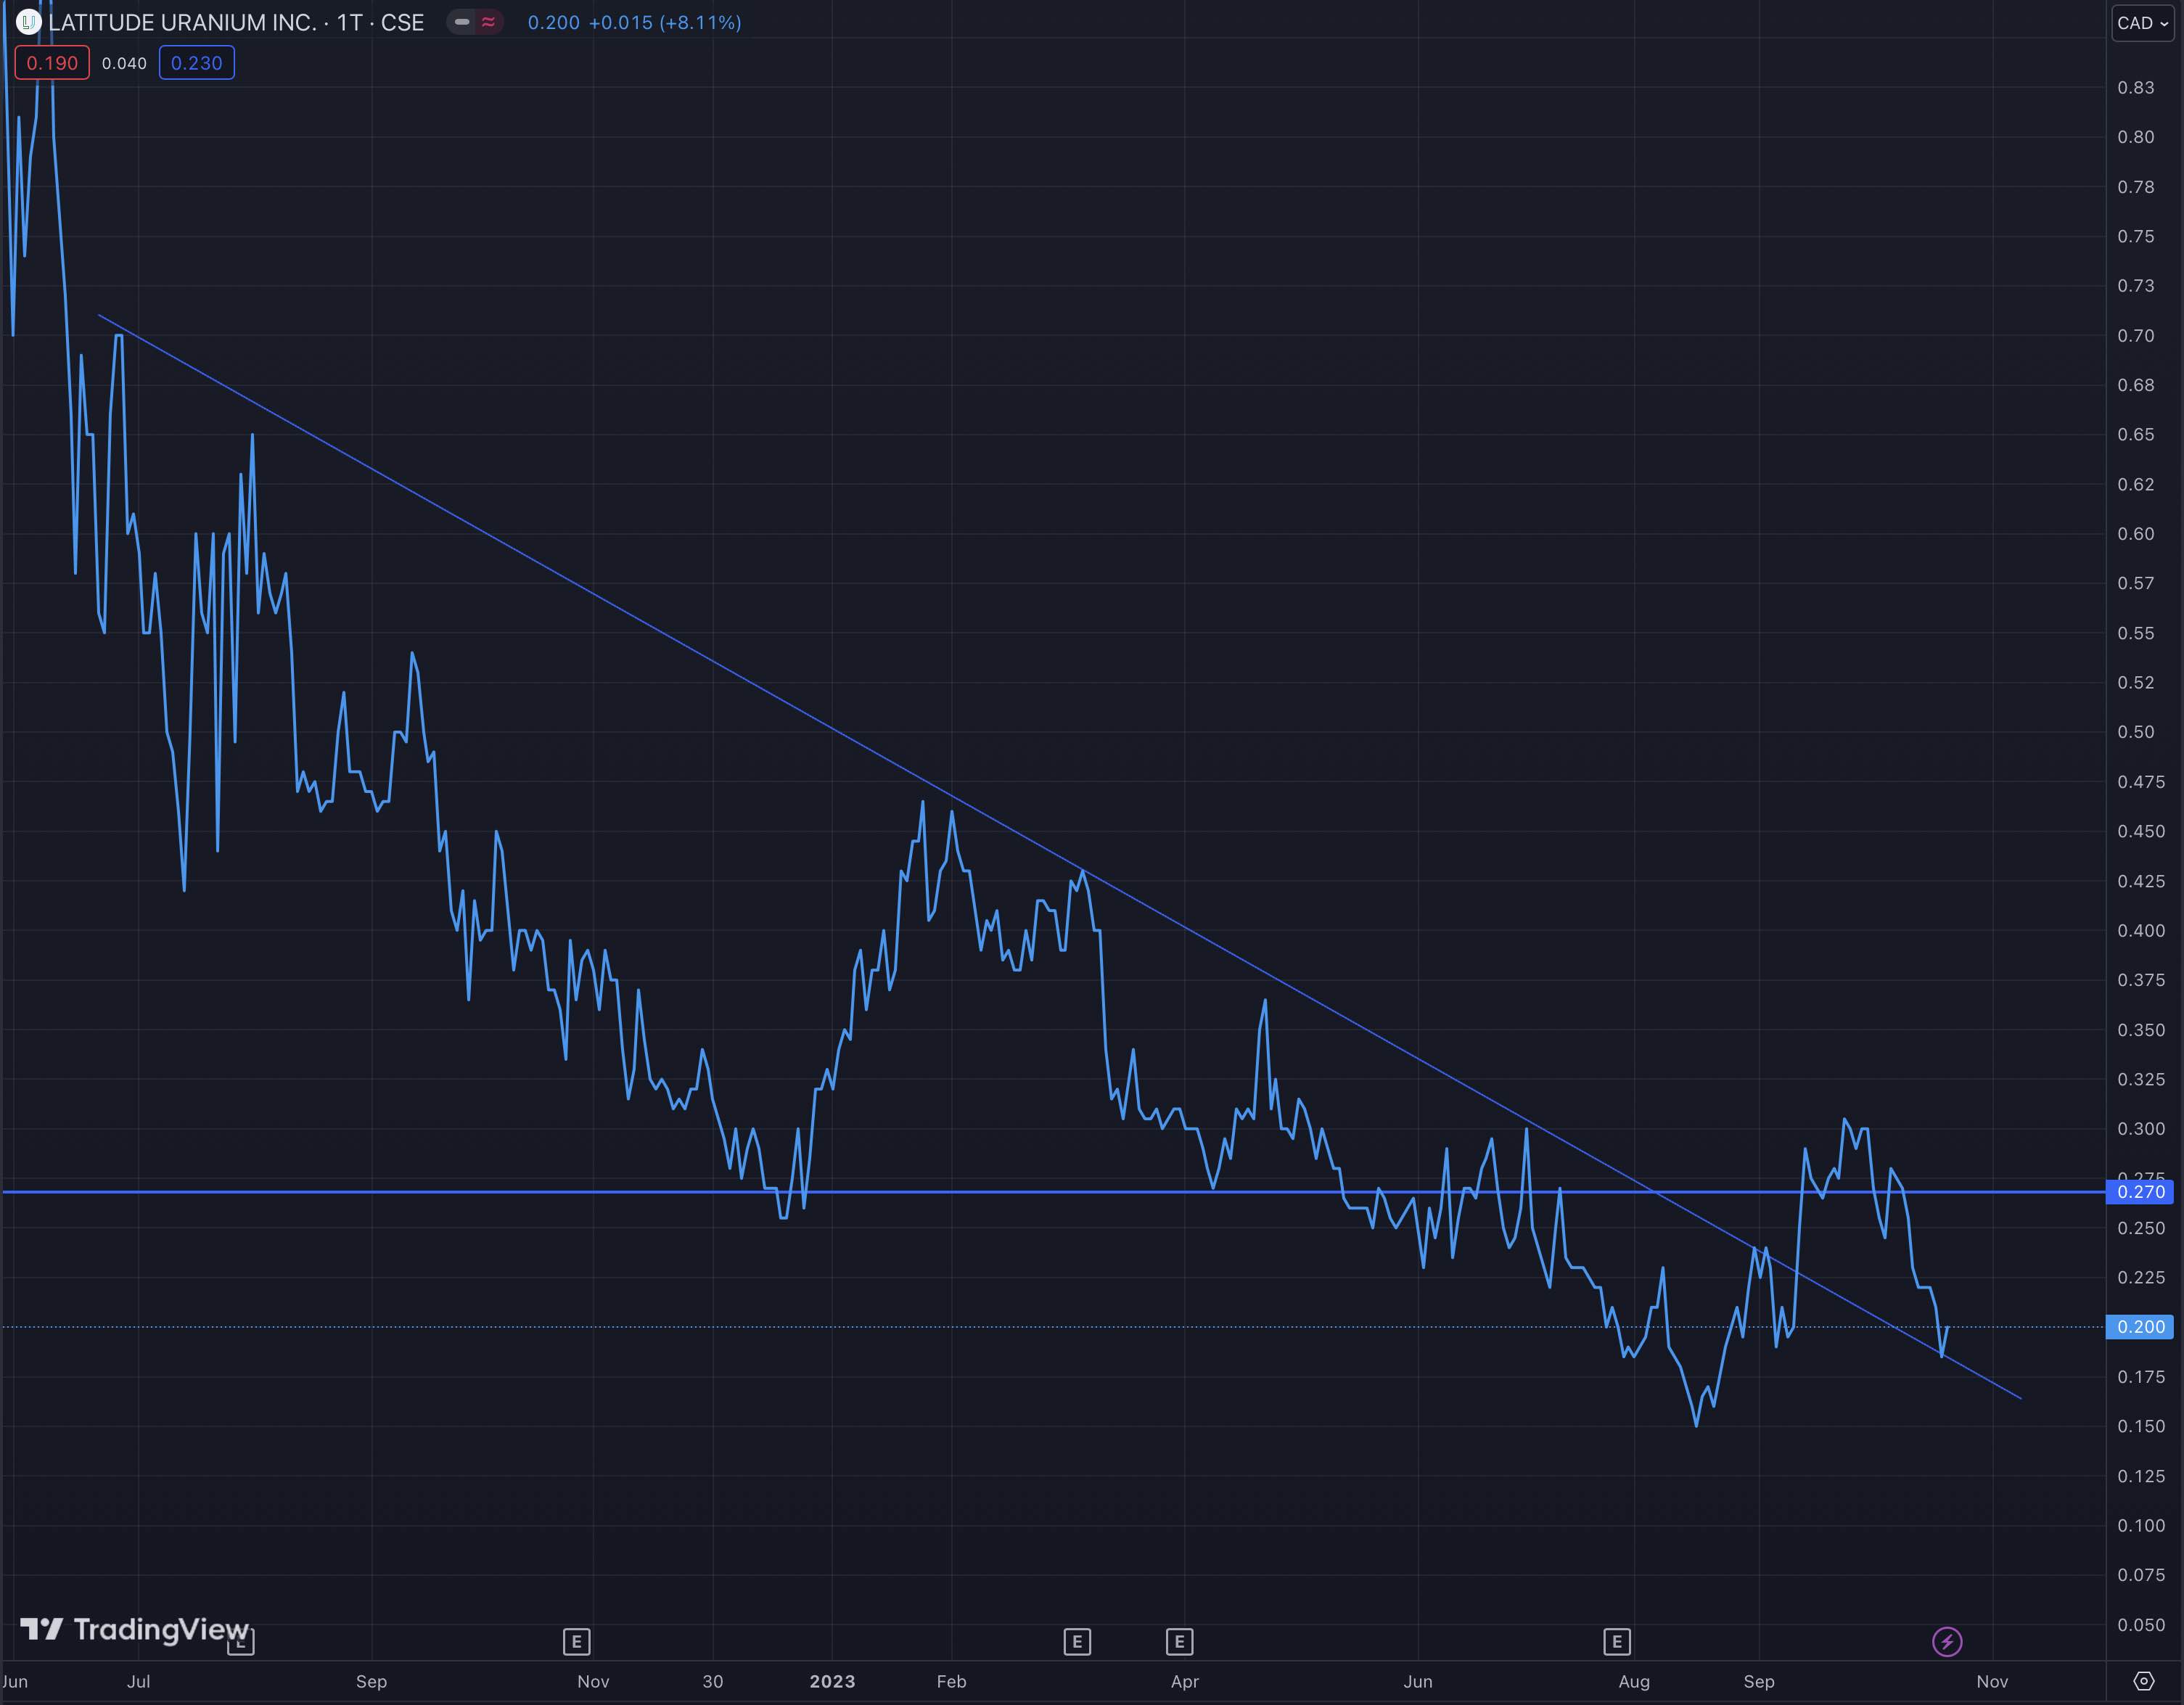Screen dimensions: 2184x1705
Task: Click the 2023 label on time axis
Action: tap(832, 1681)
